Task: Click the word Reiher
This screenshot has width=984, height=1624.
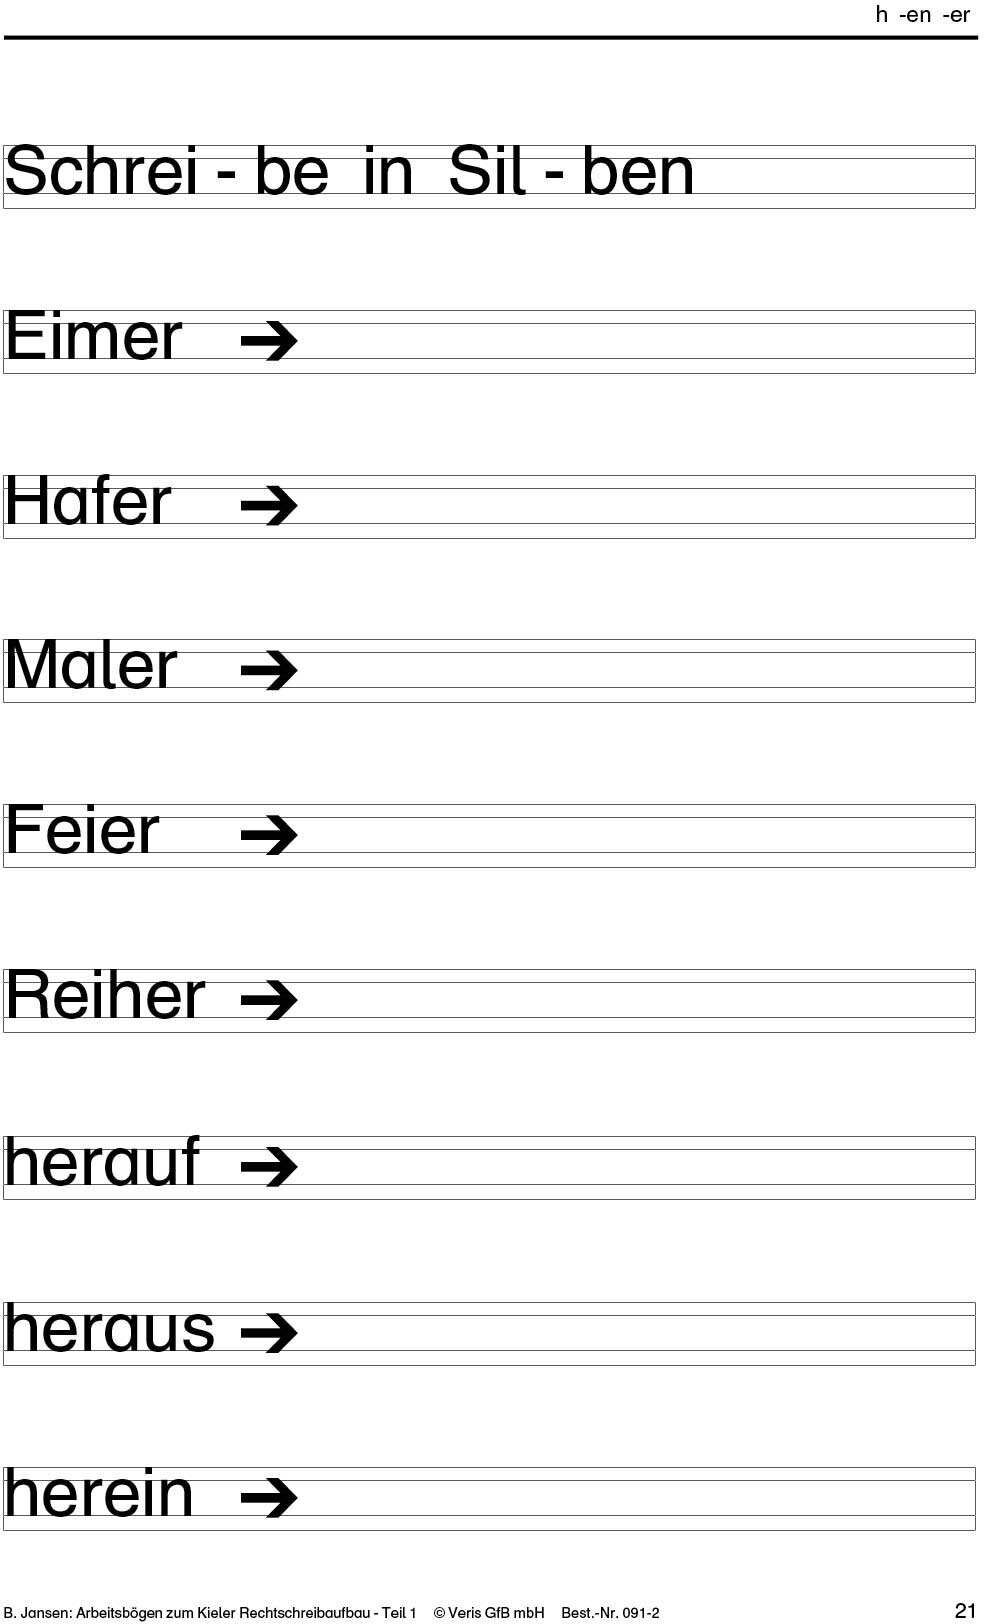Action: coord(105,996)
